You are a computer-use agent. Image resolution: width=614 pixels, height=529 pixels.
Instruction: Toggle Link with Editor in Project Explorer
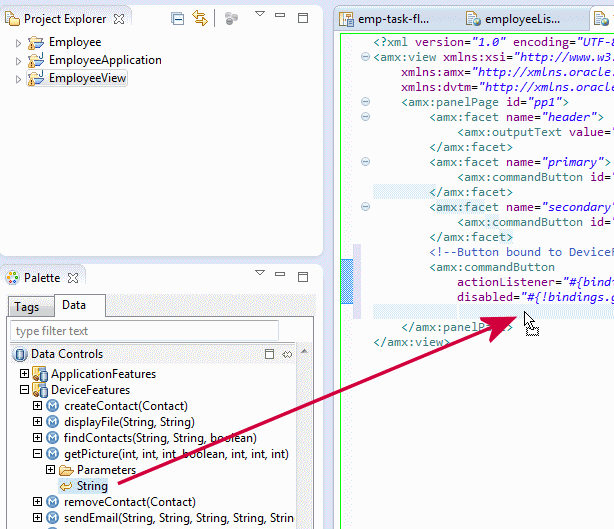coord(200,18)
